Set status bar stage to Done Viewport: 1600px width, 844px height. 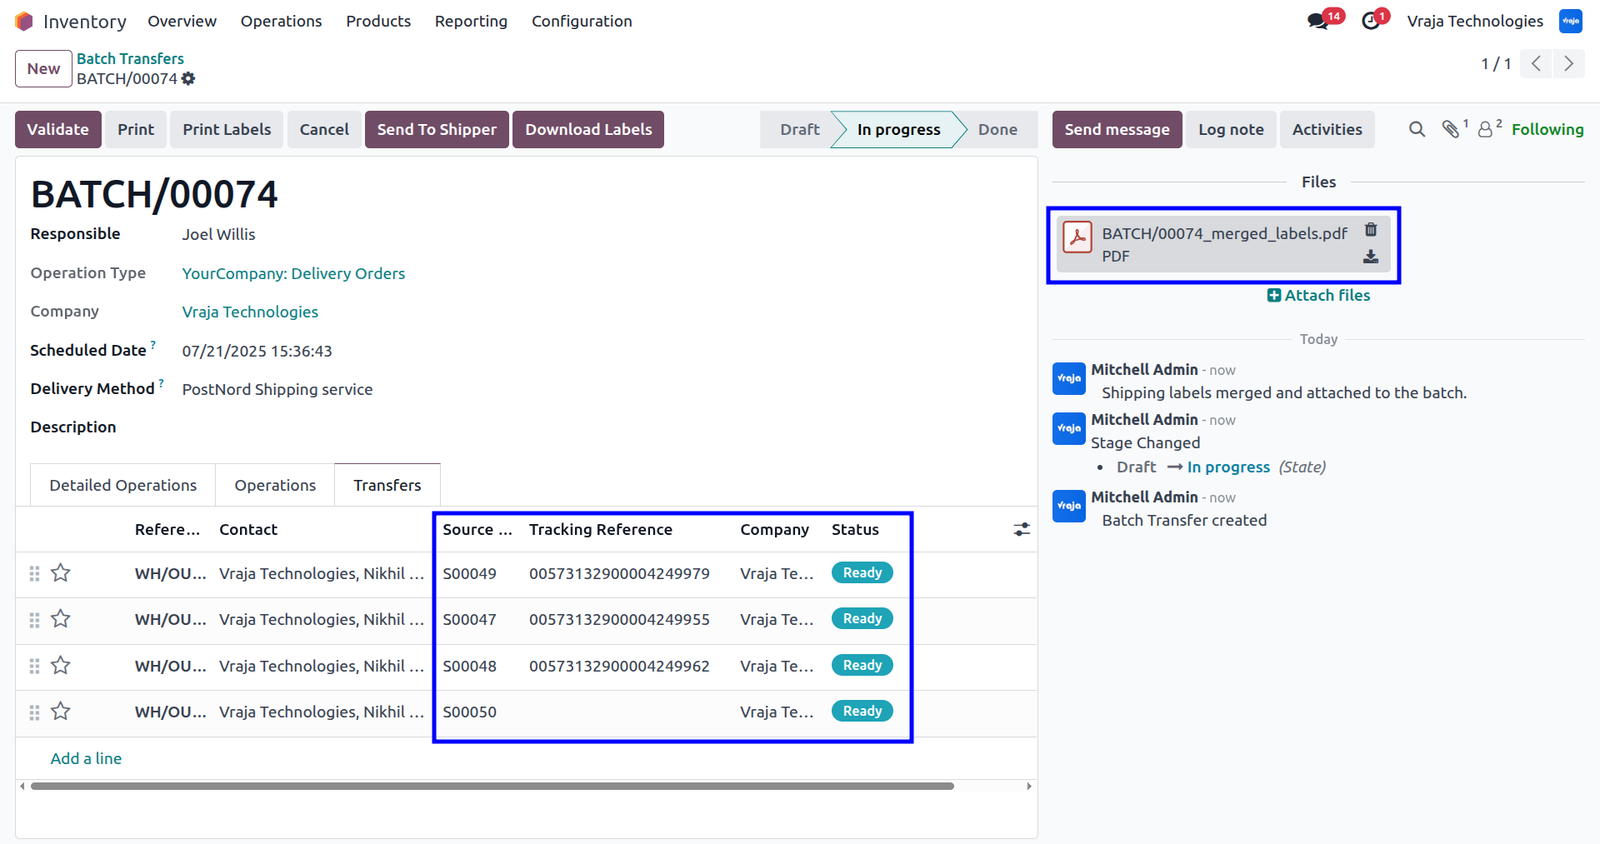(x=997, y=129)
